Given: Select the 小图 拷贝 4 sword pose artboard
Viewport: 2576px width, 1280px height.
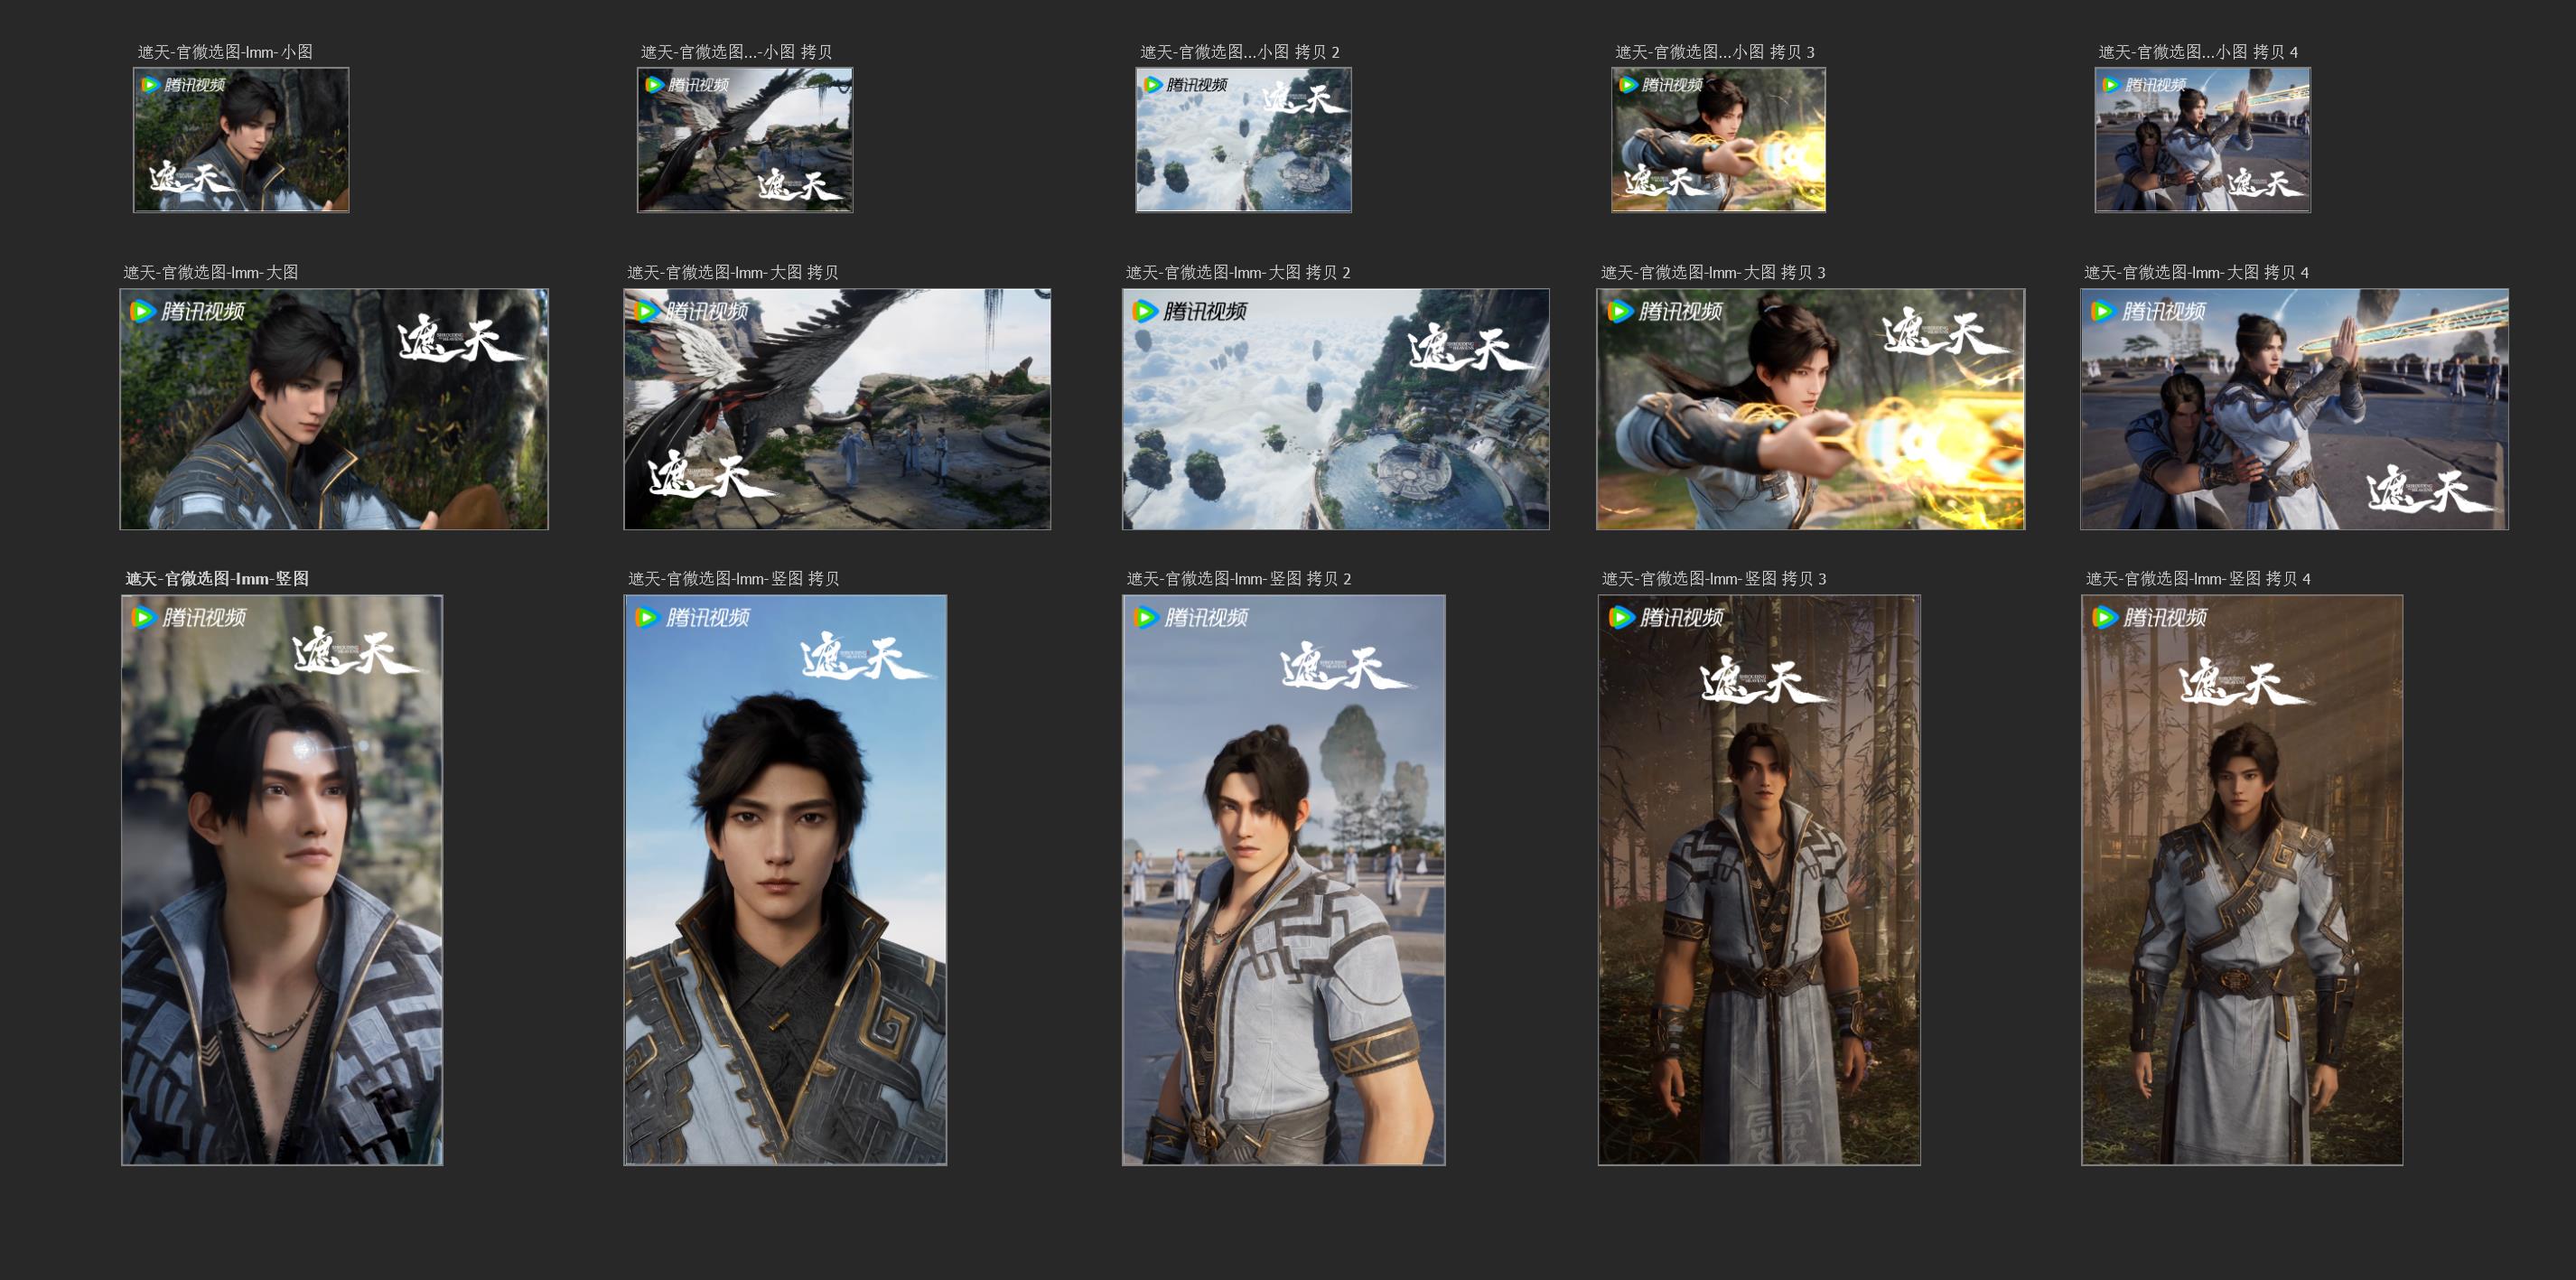Looking at the screenshot, I should (x=2202, y=140).
